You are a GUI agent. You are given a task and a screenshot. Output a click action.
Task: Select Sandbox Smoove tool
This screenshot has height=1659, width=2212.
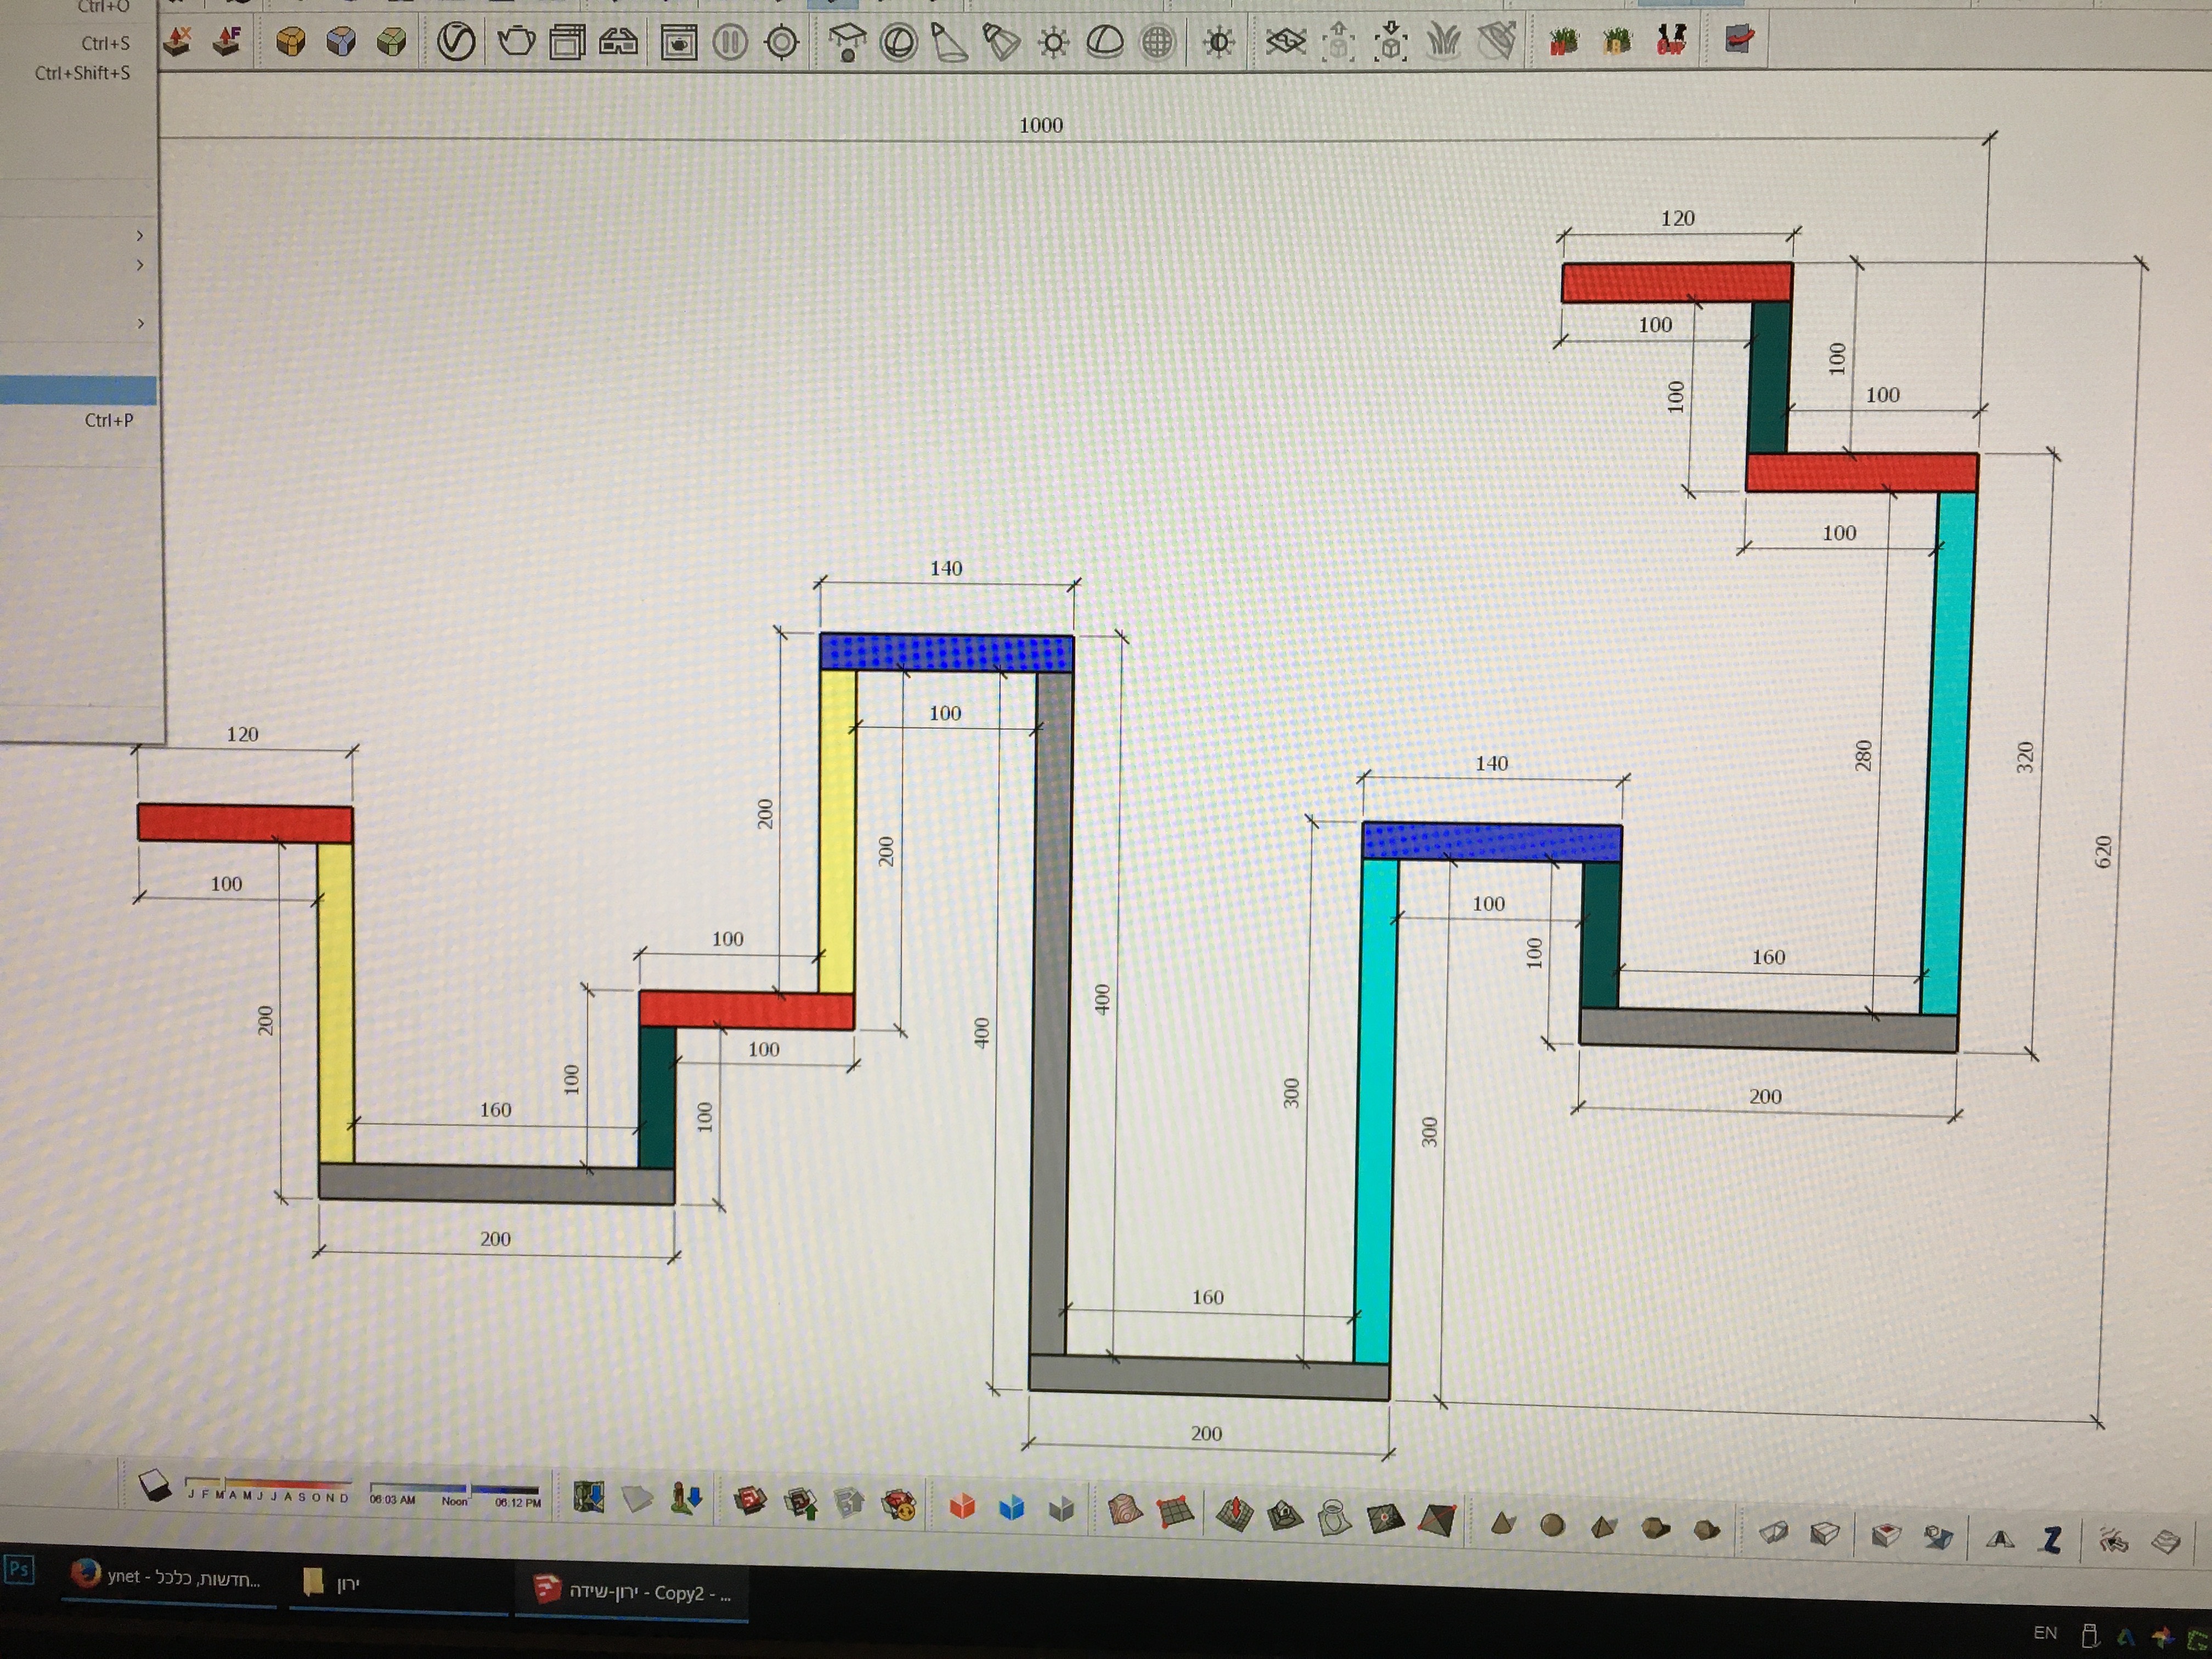pyautogui.click(x=1234, y=1513)
